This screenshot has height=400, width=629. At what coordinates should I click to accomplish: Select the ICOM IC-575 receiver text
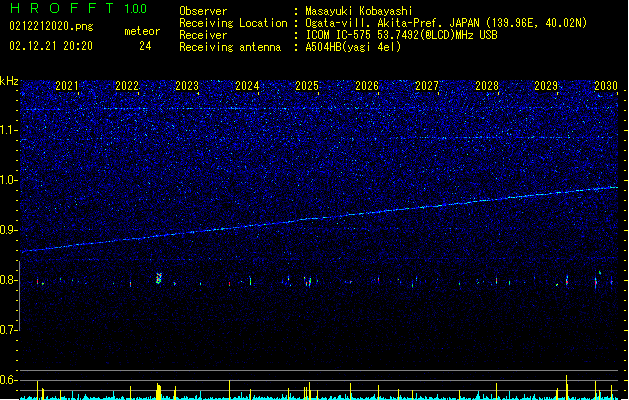402,35
